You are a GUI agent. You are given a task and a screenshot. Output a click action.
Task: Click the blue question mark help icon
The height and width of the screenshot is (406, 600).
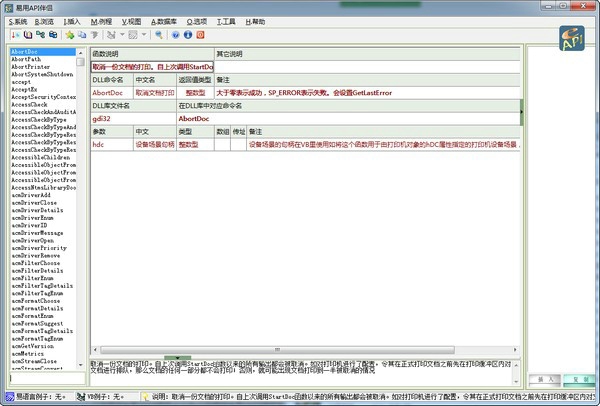click(175, 34)
